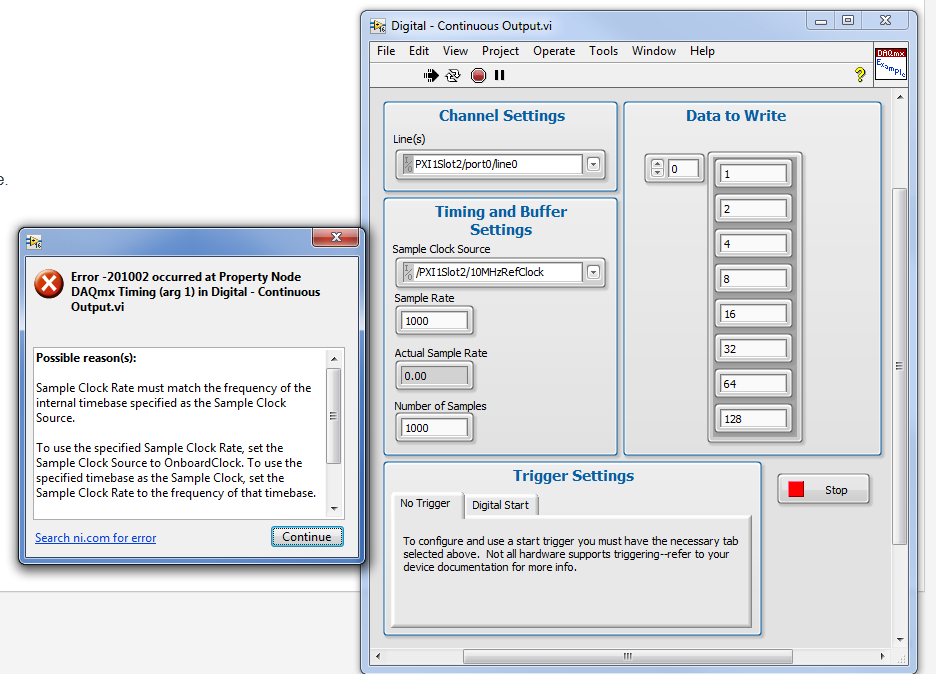Open the Operate menu

coord(554,51)
